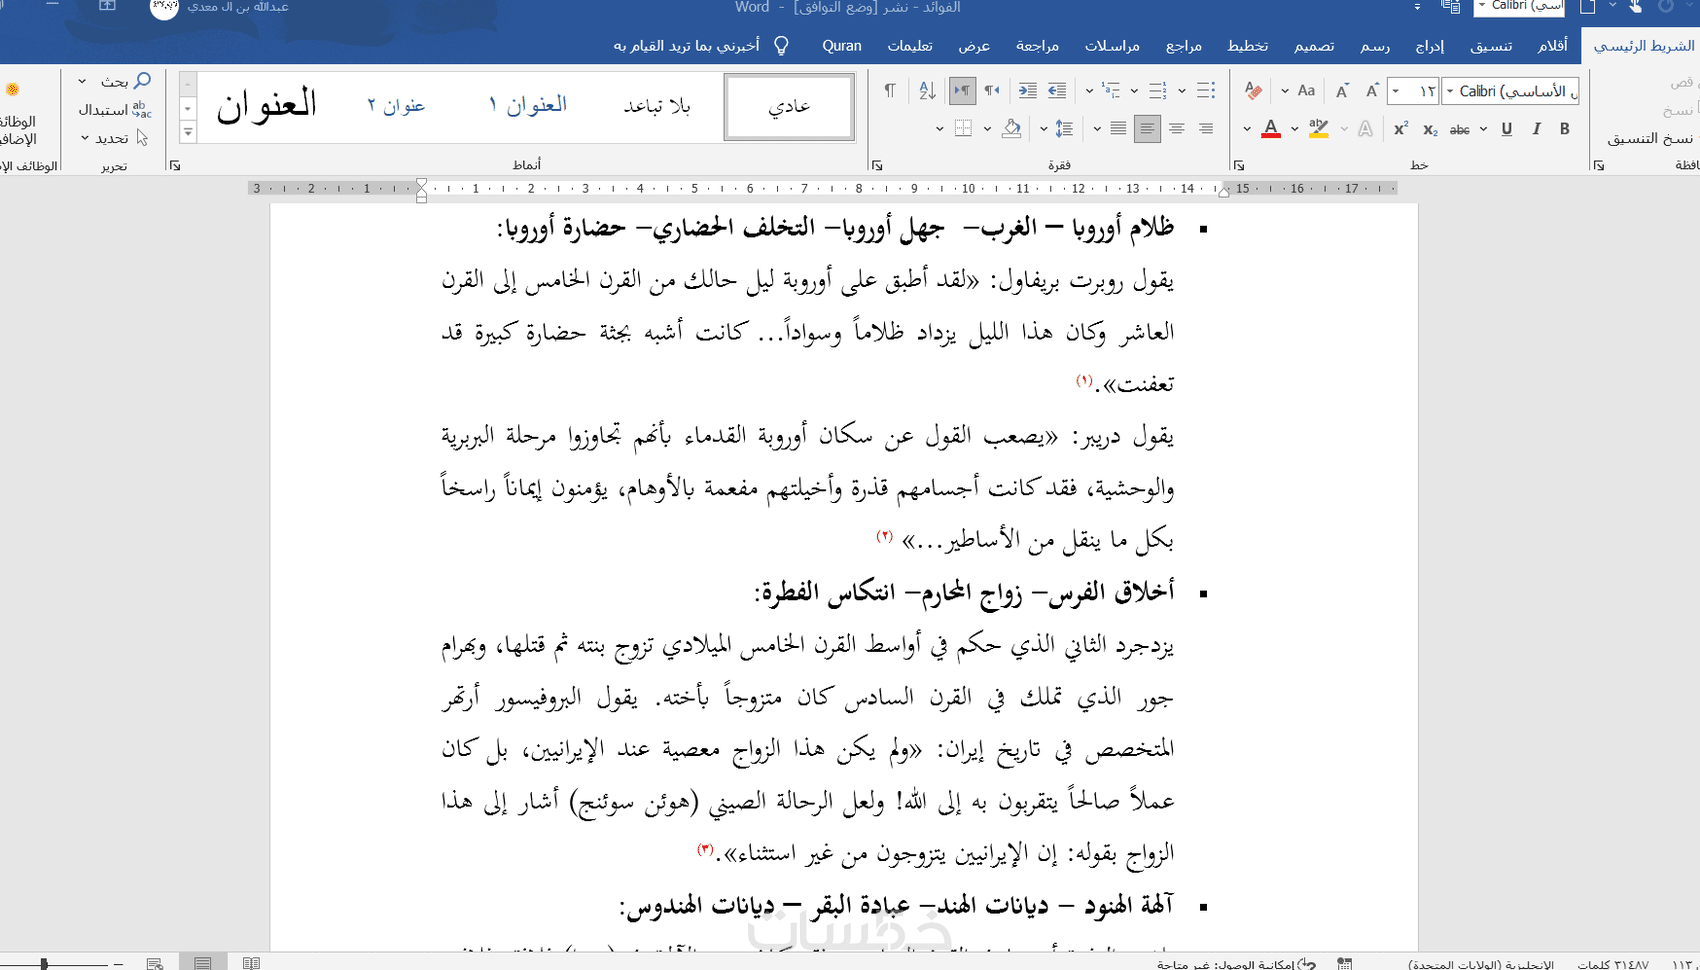Screen dimensions: 1700x970
Task: Show or hide paragraph marks
Action: (x=890, y=91)
